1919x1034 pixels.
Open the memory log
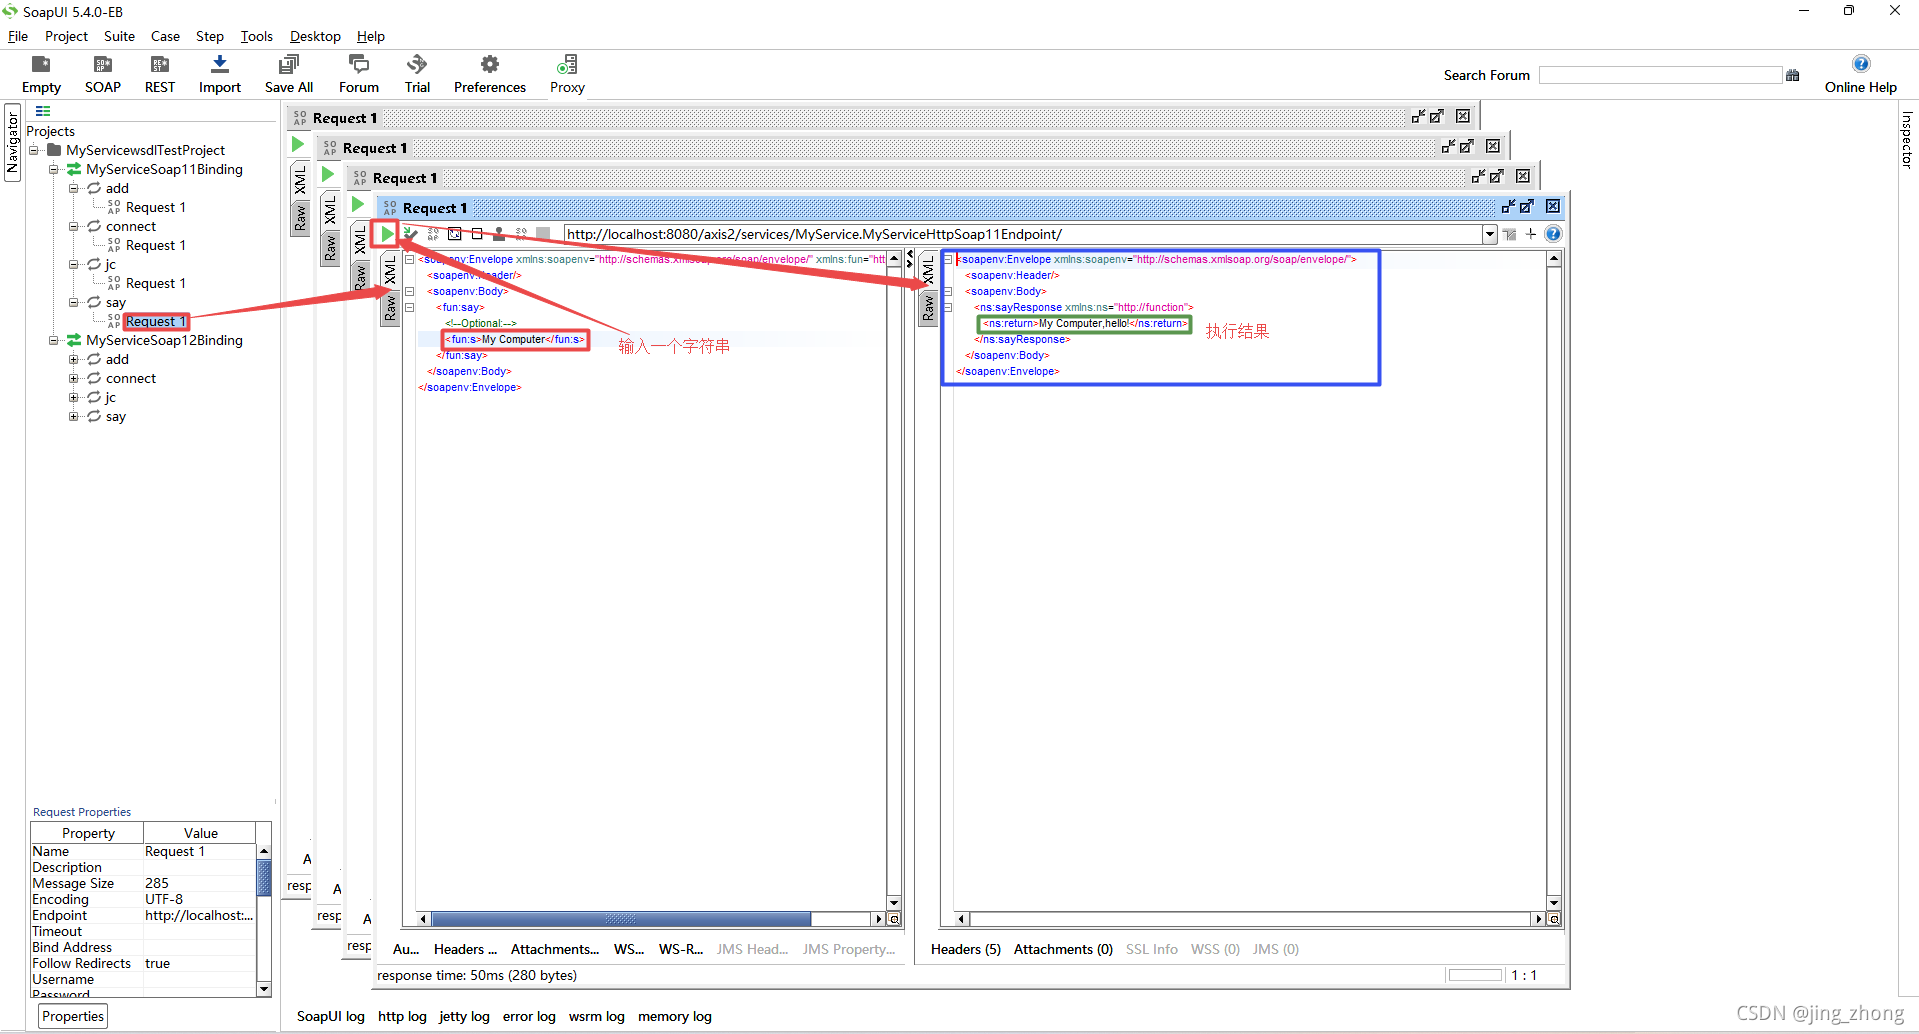(x=675, y=1016)
